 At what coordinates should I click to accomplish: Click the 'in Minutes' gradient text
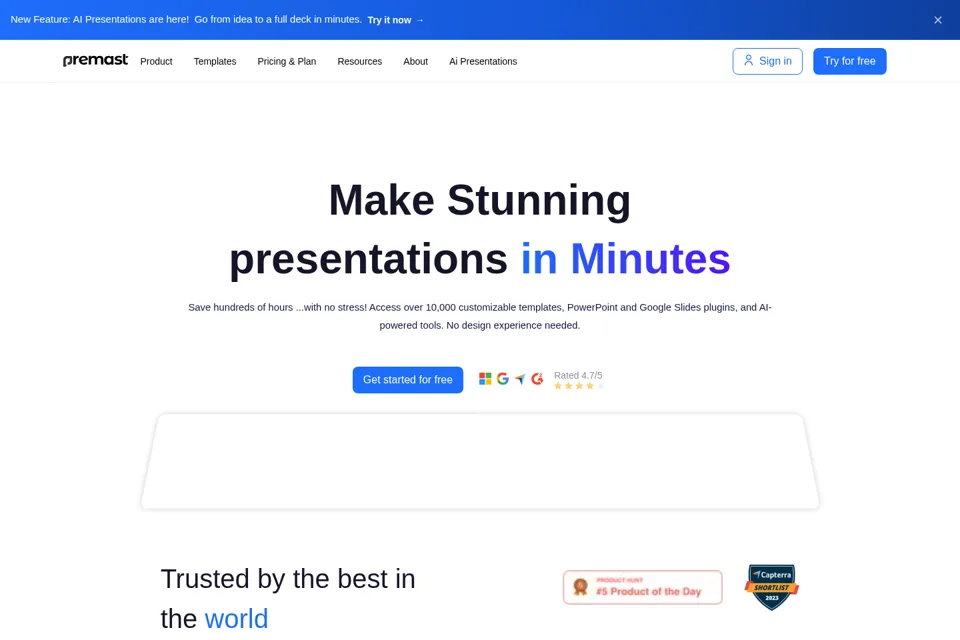coord(626,258)
